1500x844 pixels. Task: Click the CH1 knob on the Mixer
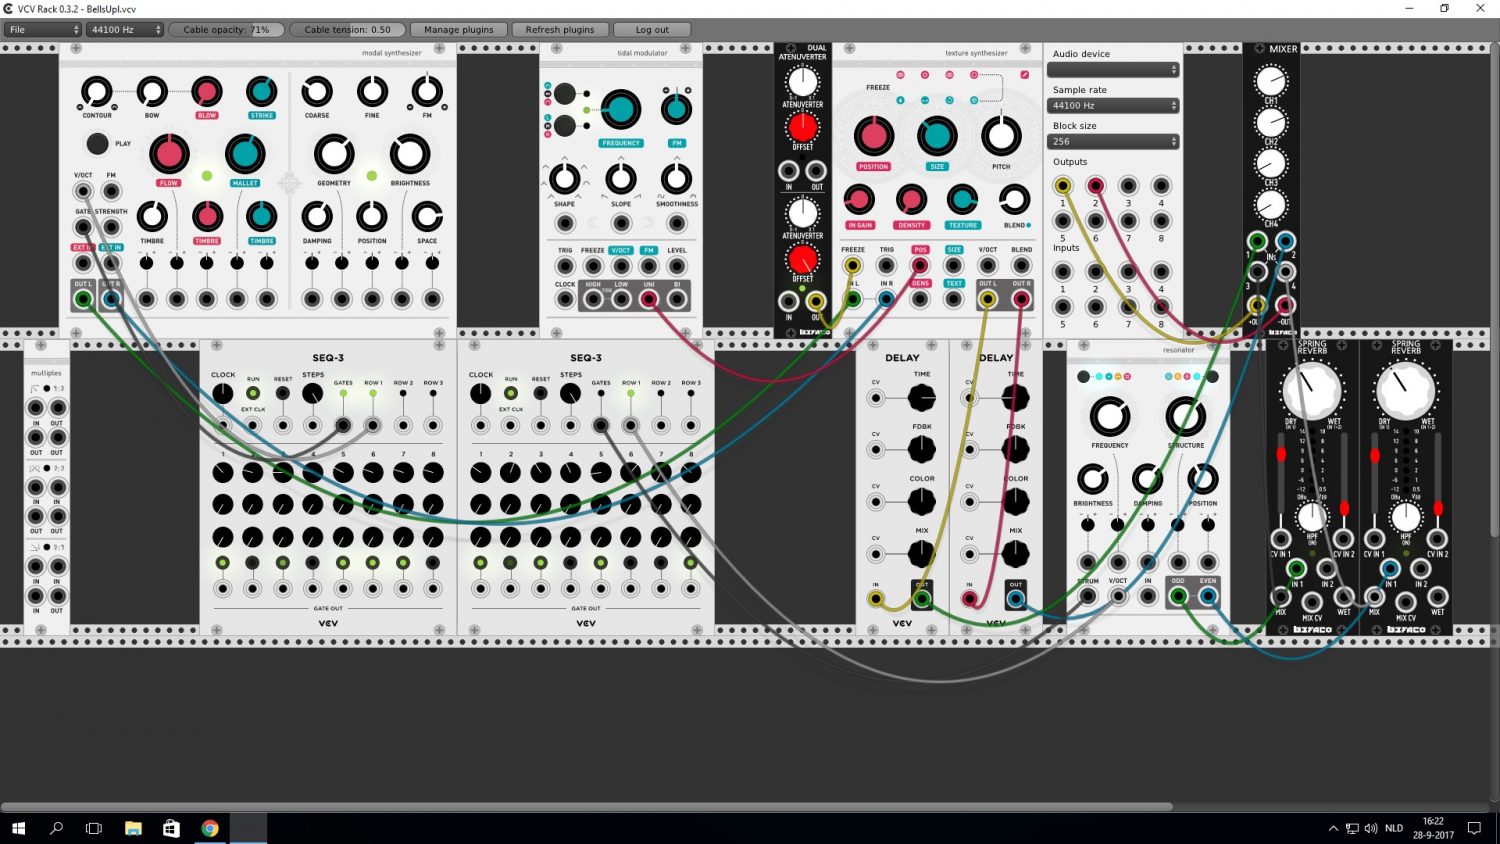1271,80
